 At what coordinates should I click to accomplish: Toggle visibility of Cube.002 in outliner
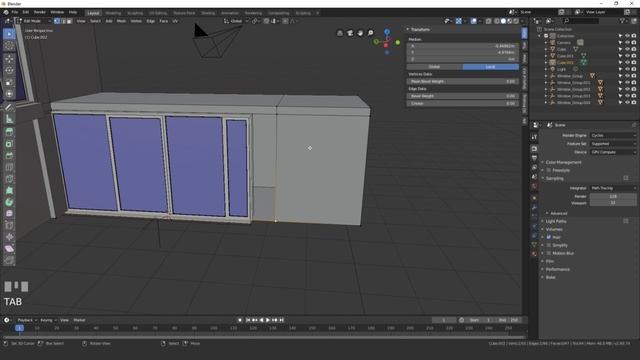coord(627,62)
